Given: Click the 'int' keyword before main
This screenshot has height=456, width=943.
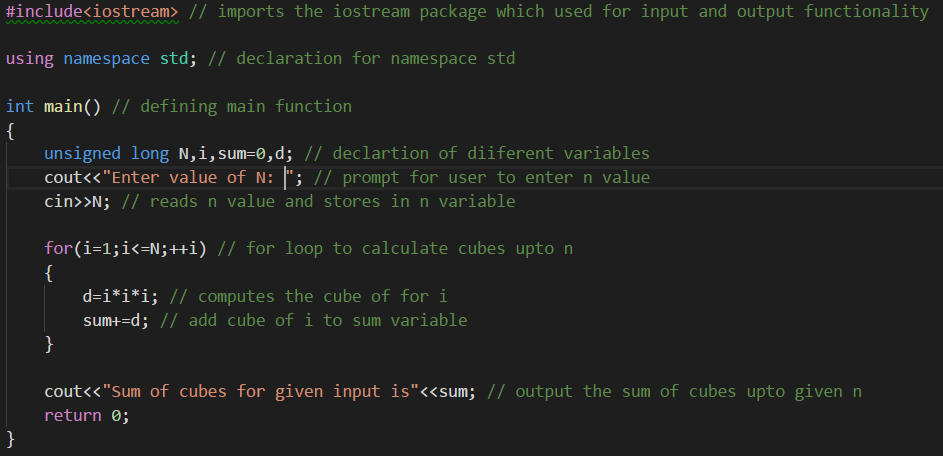Looking at the screenshot, I should pos(20,106).
